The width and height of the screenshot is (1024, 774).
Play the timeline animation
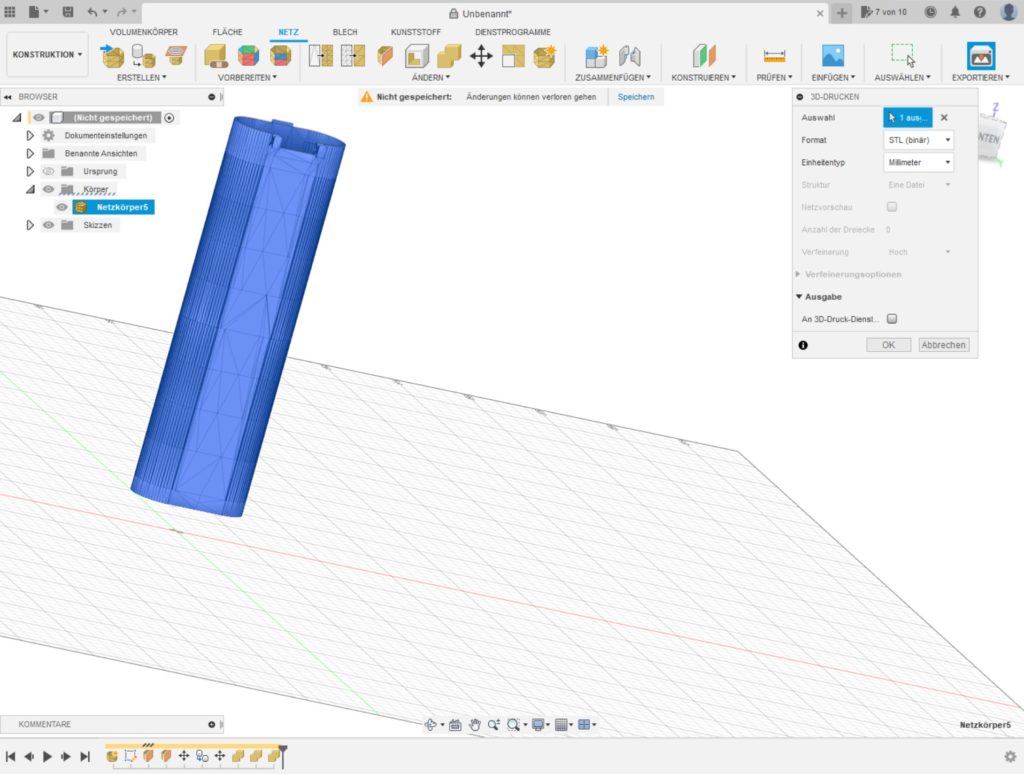47,756
